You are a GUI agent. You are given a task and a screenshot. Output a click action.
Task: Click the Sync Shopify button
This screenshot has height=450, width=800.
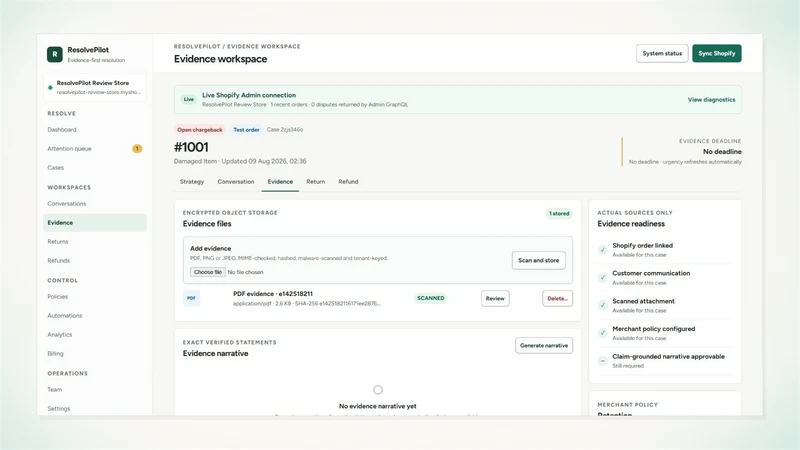[716, 54]
